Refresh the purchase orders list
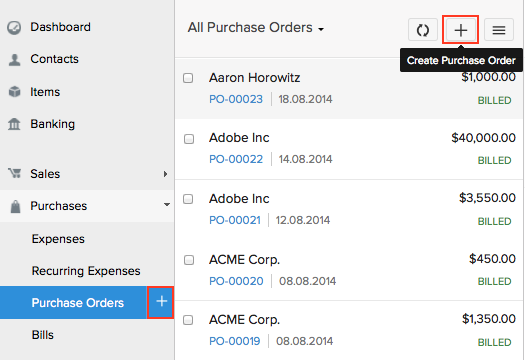This screenshot has height=360, width=525. click(423, 30)
